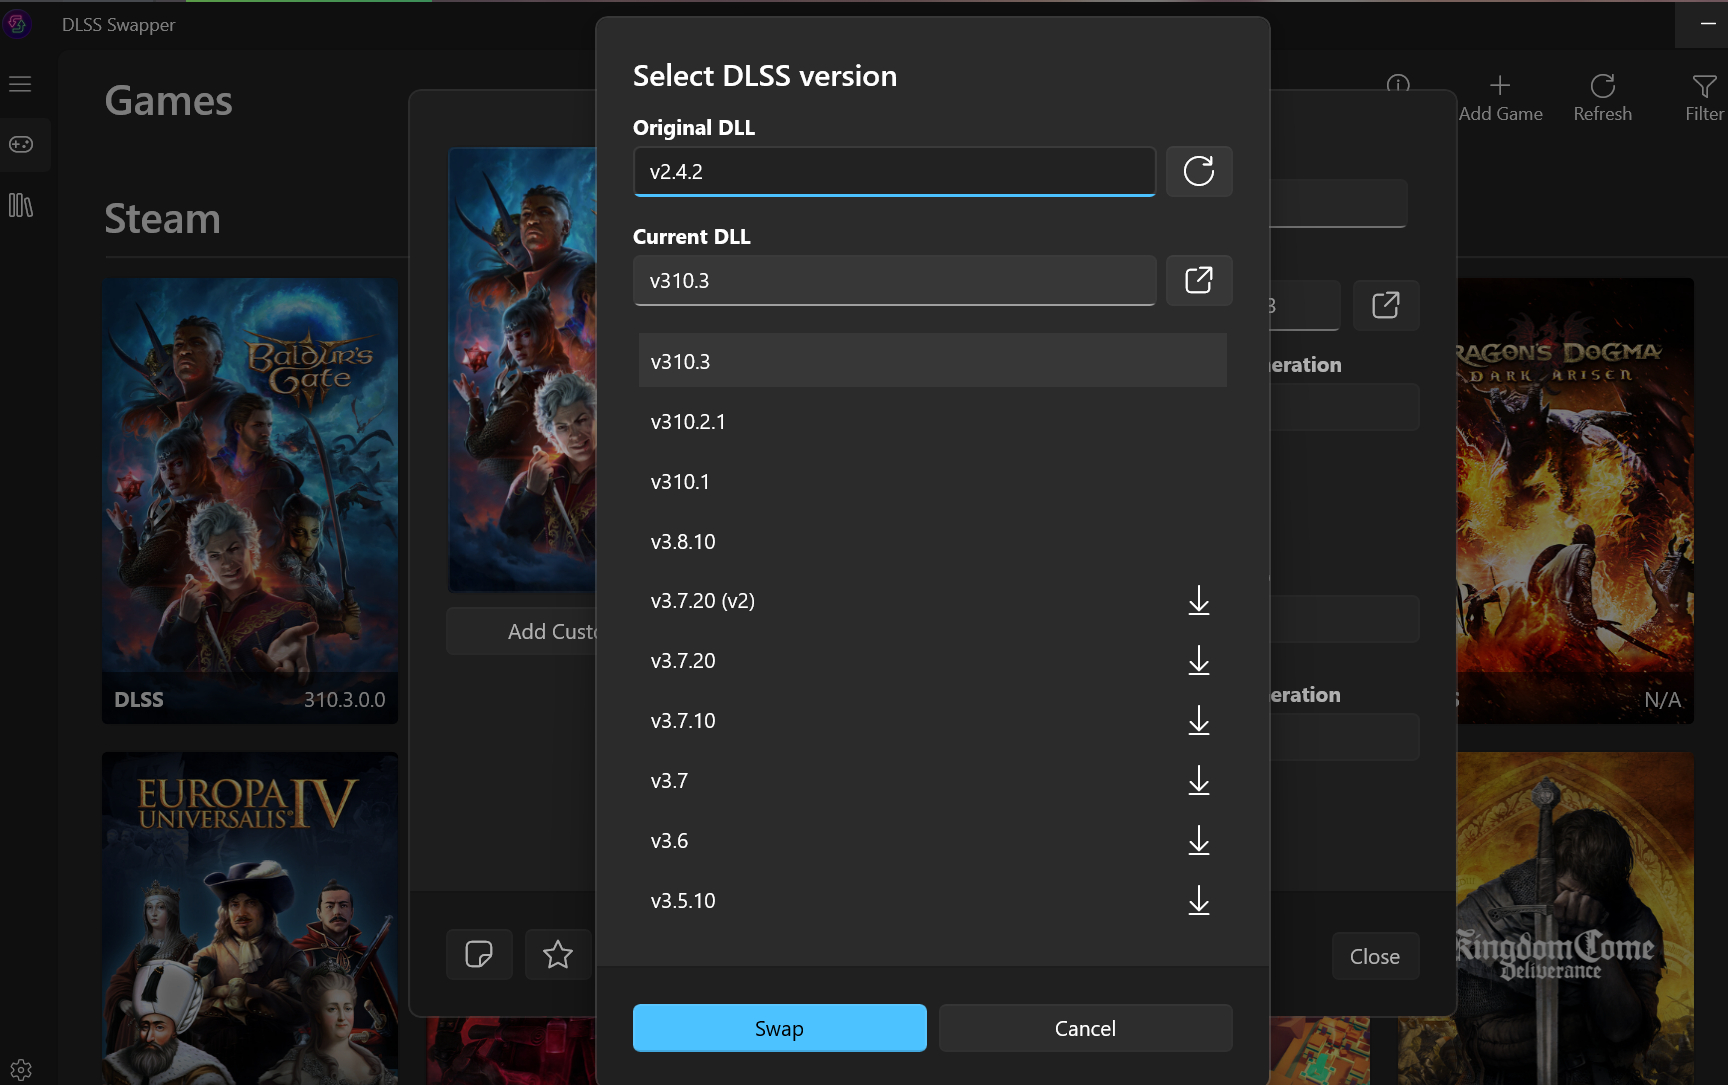
Task: Mark game as favourite with star icon
Action: (x=558, y=954)
